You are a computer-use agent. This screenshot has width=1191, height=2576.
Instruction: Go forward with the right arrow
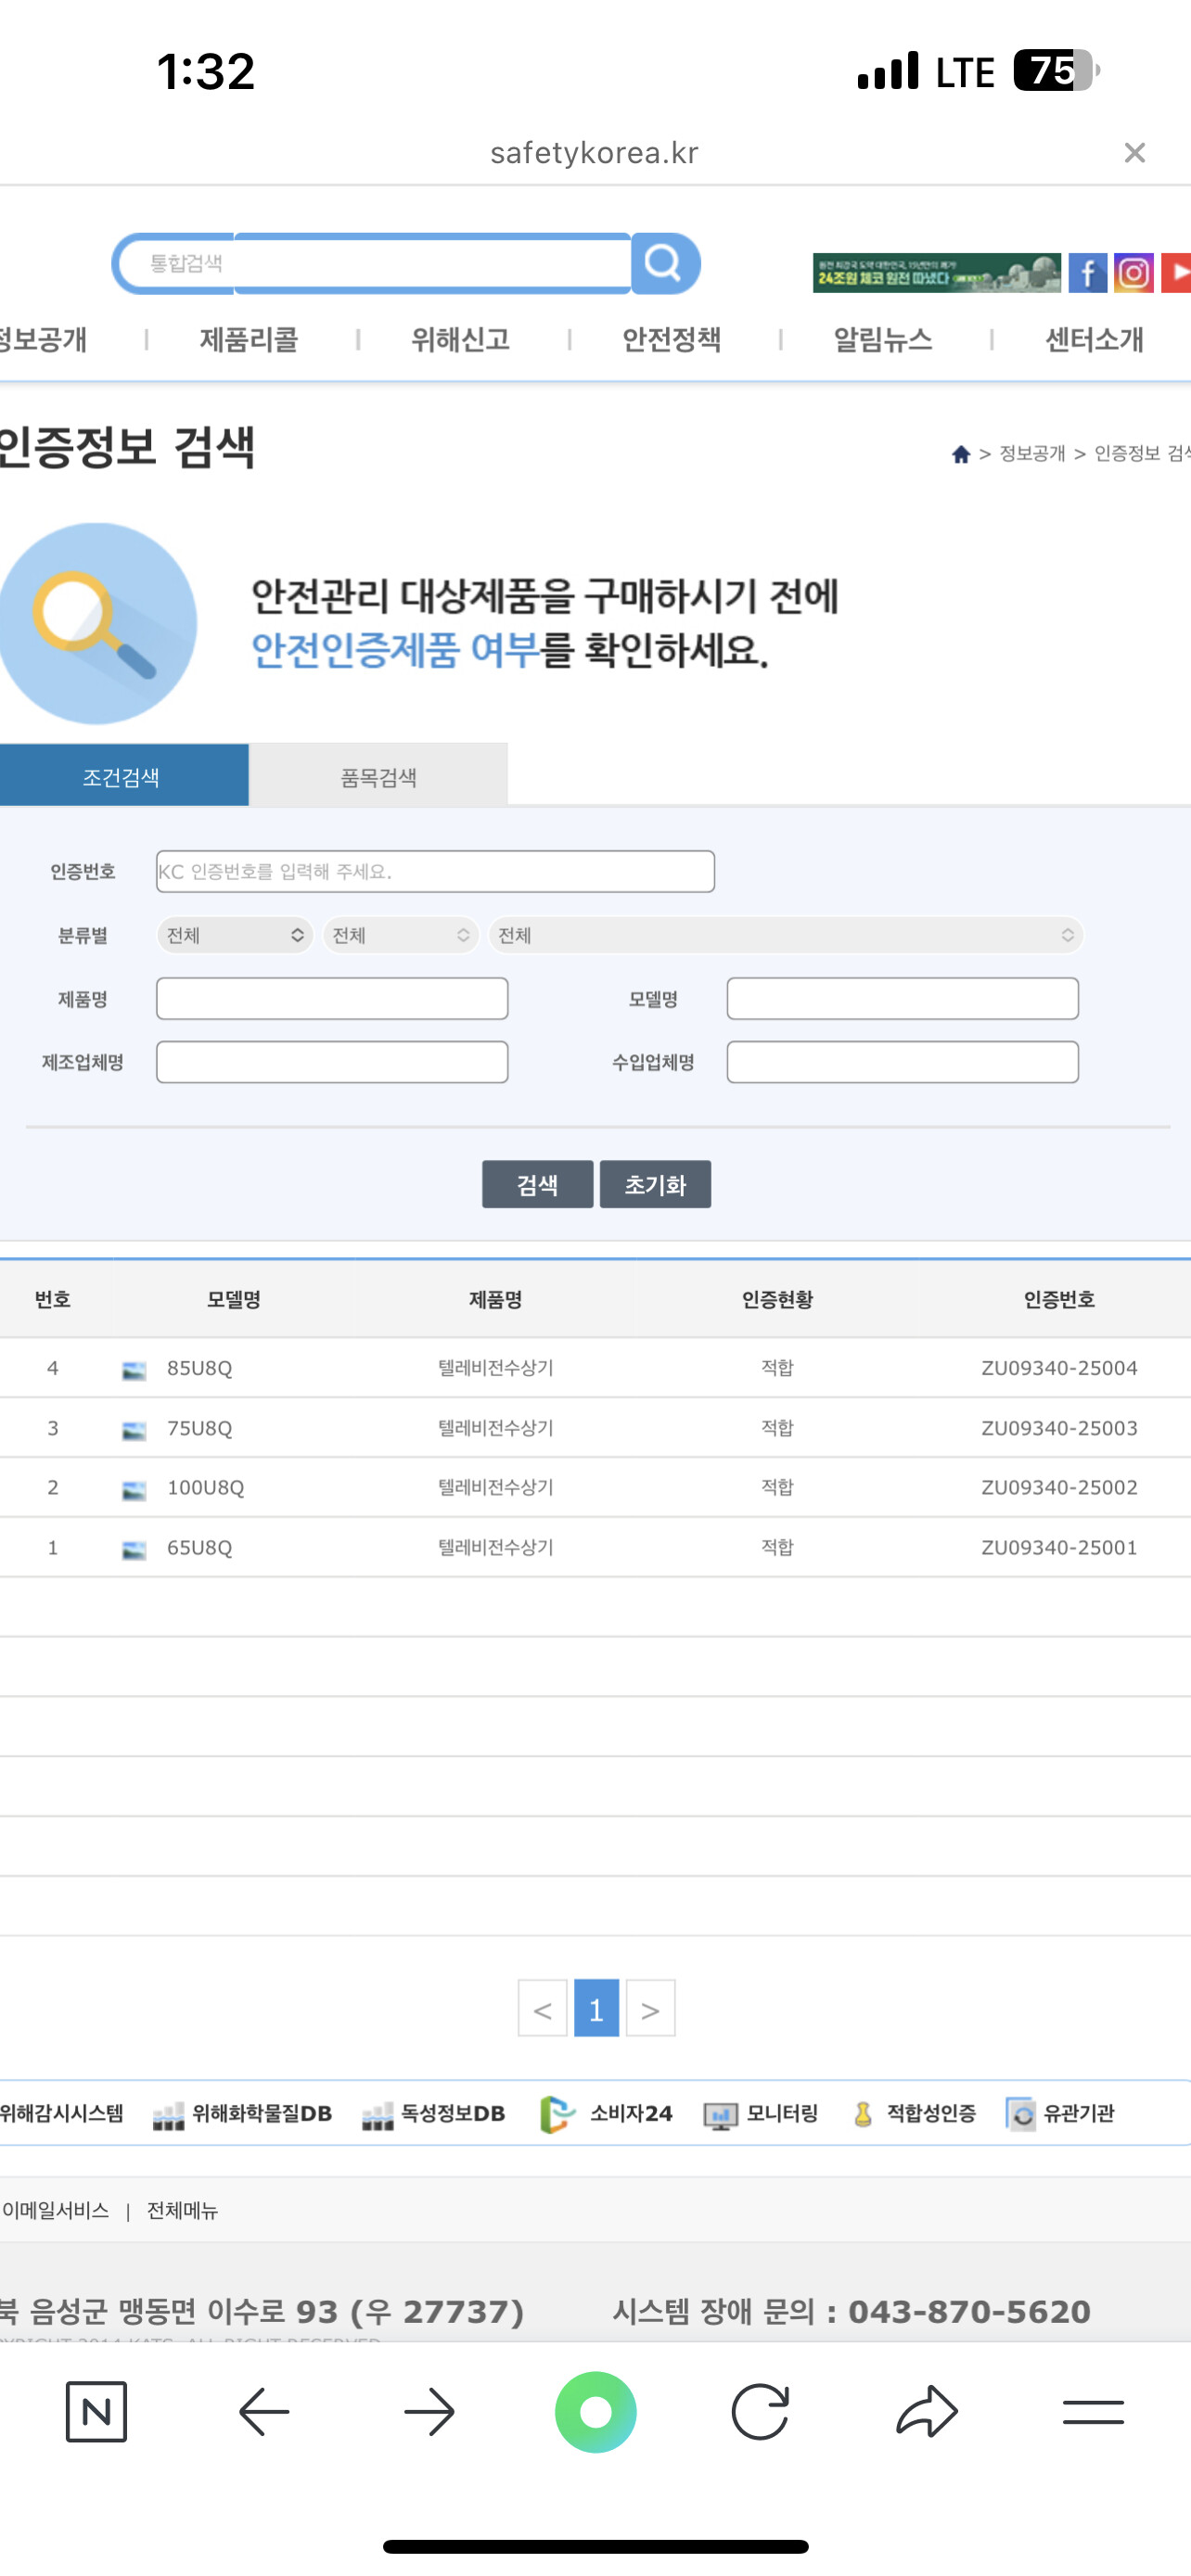coord(430,2412)
